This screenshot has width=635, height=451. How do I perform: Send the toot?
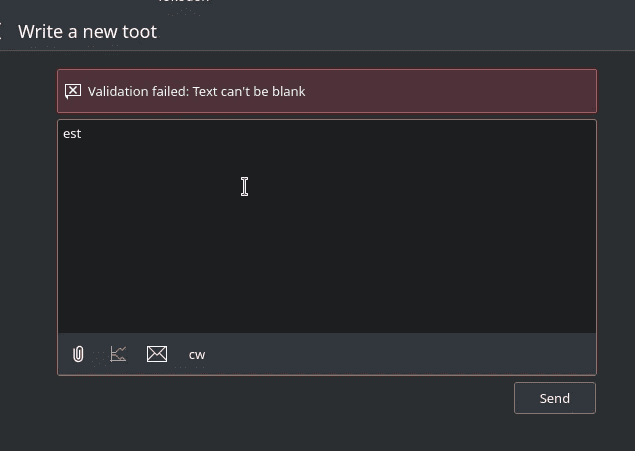click(555, 398)
